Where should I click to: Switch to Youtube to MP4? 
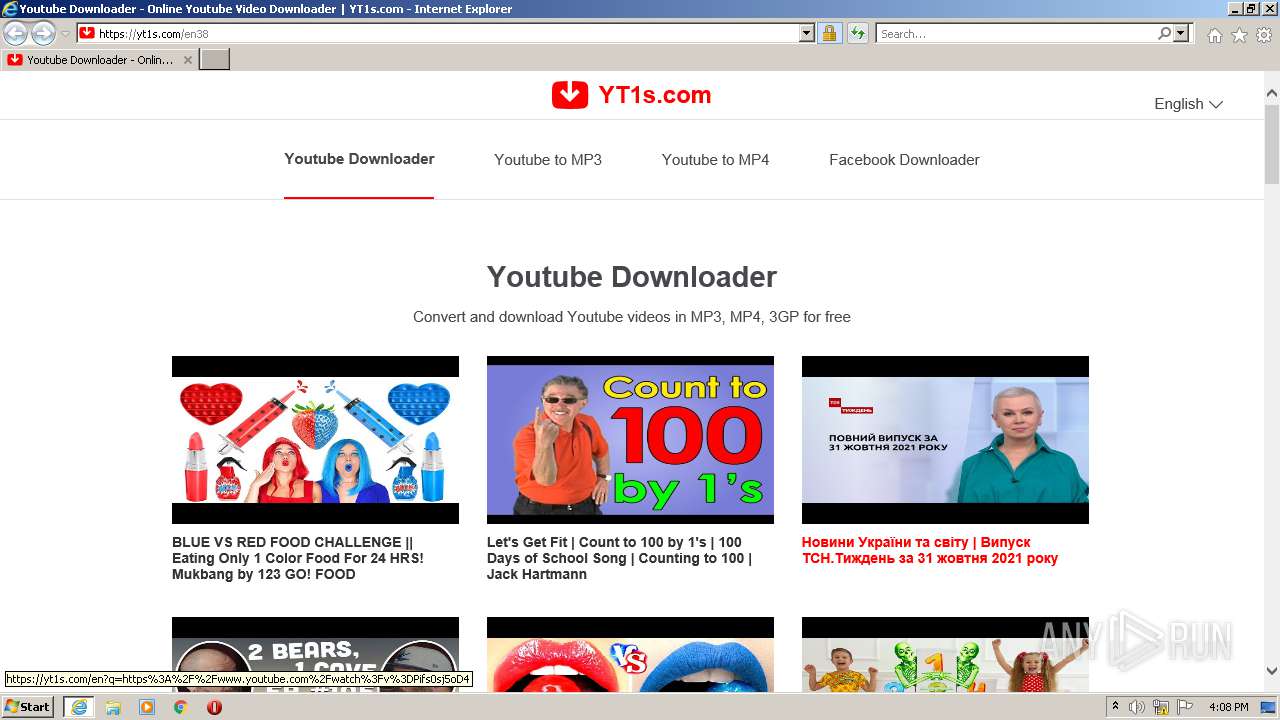715,160
